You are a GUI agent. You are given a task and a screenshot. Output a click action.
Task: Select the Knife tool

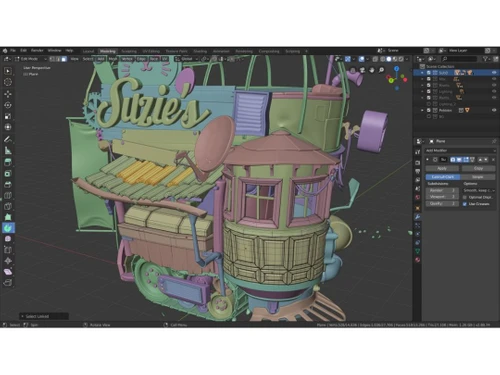(8, 206)
